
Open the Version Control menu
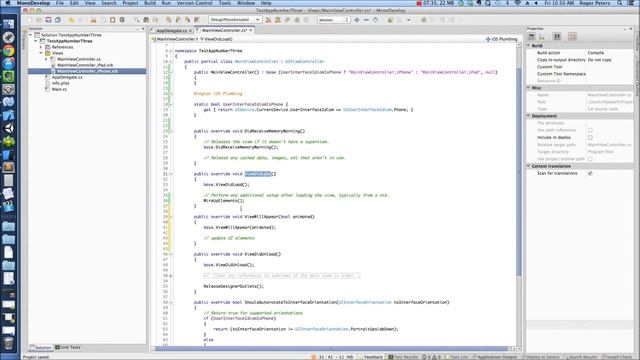194,3
